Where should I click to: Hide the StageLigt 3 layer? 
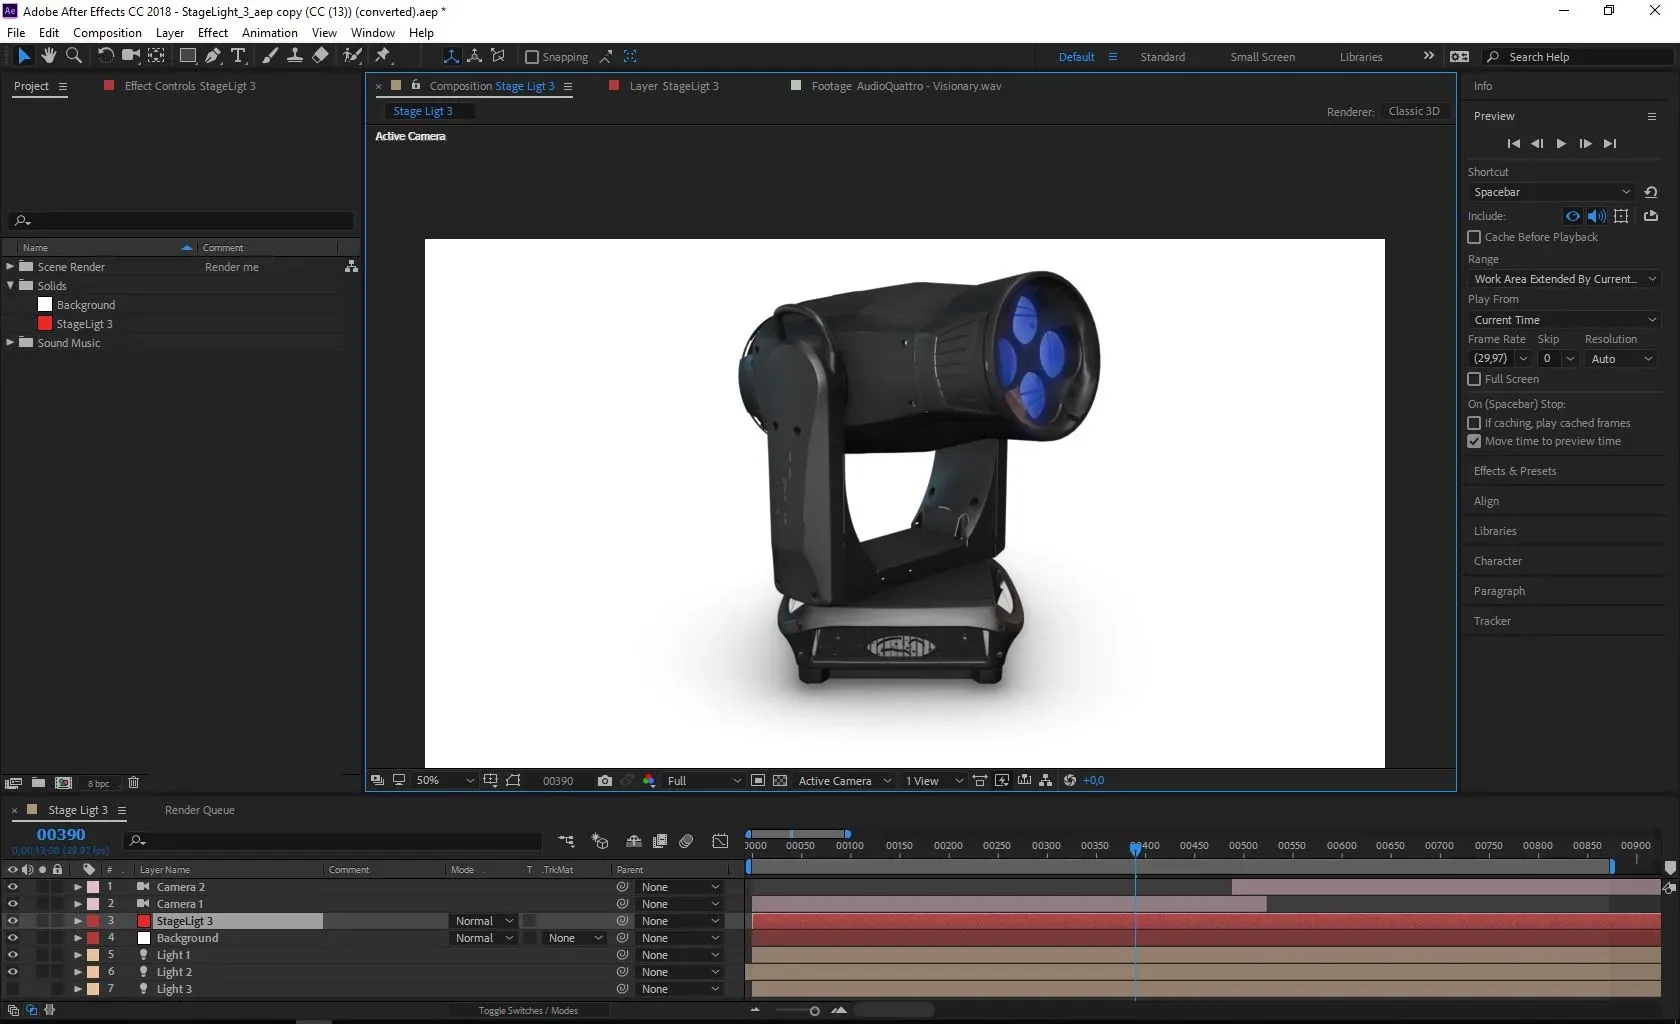tap(12, 921)
